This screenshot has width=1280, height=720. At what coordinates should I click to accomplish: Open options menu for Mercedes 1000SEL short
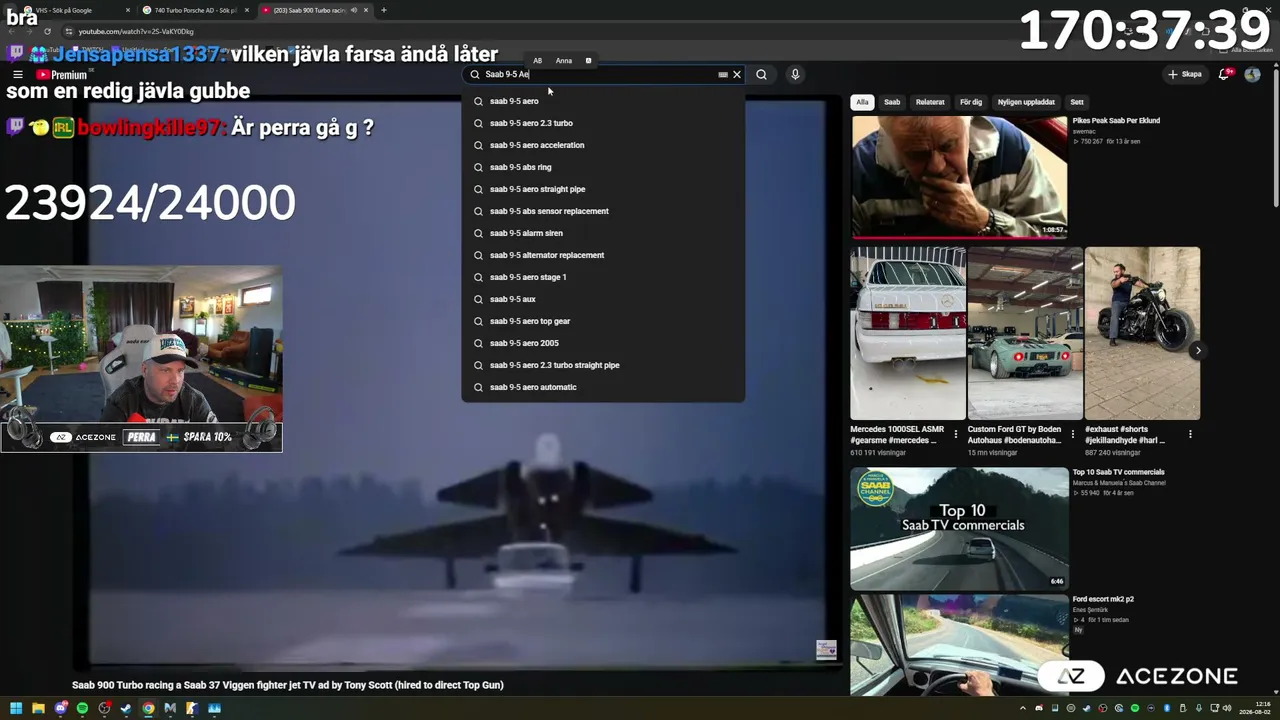[x=956, y=434]
